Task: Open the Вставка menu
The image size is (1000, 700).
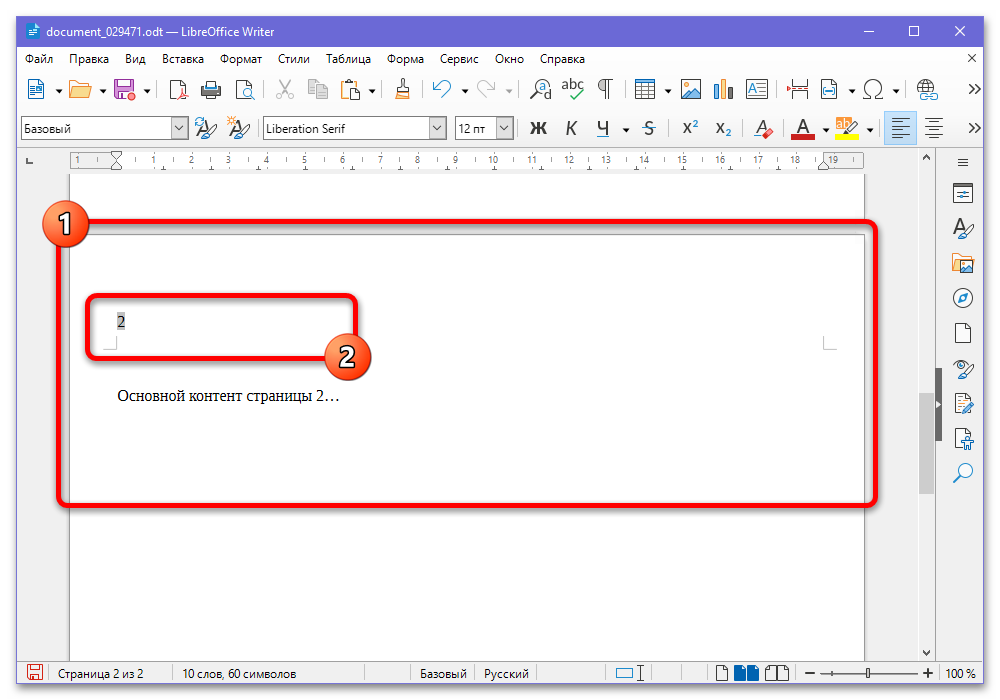Action: pyautogui.click(x=183, y=59)
